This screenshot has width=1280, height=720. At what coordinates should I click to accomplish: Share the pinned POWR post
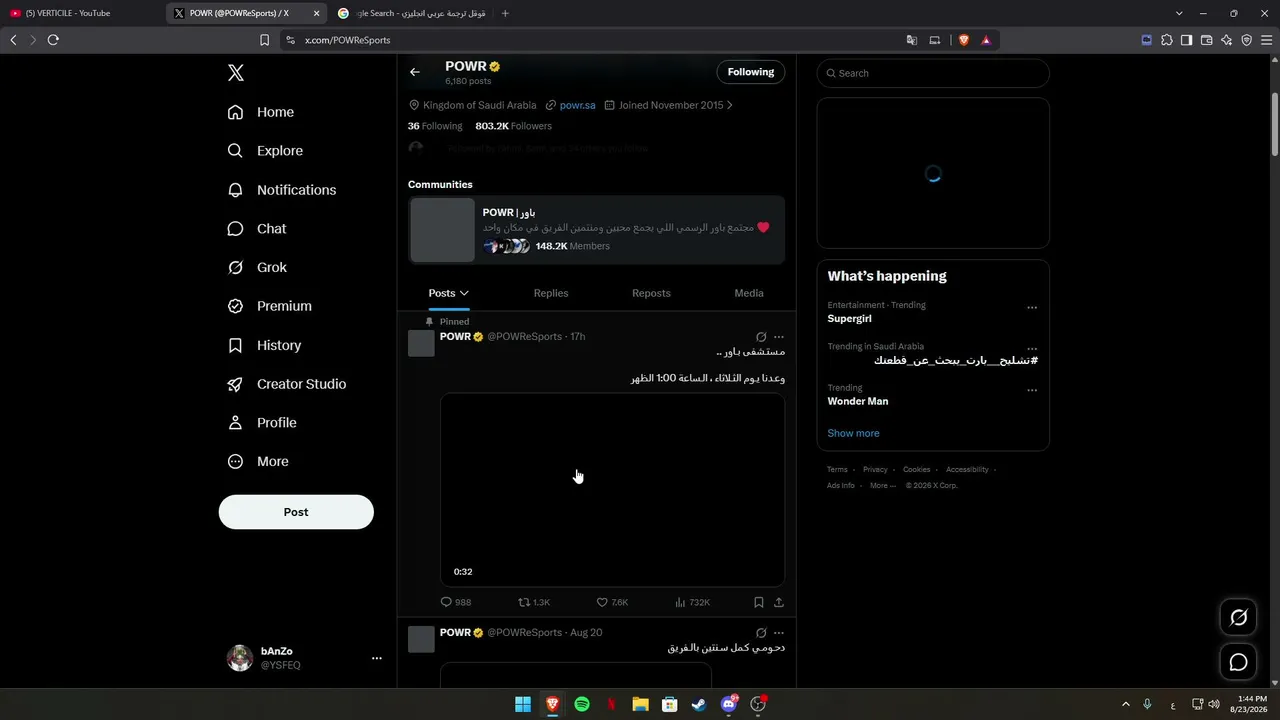779,602
